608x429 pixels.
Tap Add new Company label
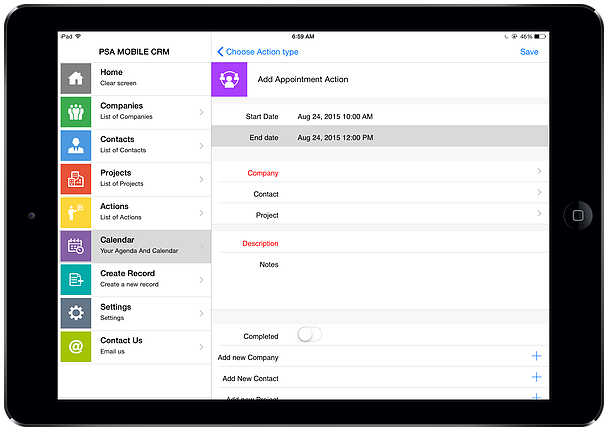click(x=248, y=358)
